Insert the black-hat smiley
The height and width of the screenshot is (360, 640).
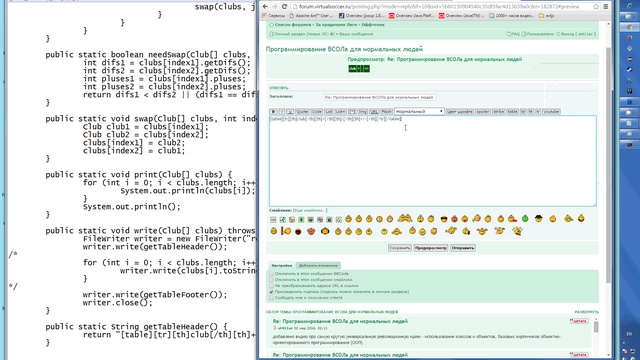coord(538,219)
